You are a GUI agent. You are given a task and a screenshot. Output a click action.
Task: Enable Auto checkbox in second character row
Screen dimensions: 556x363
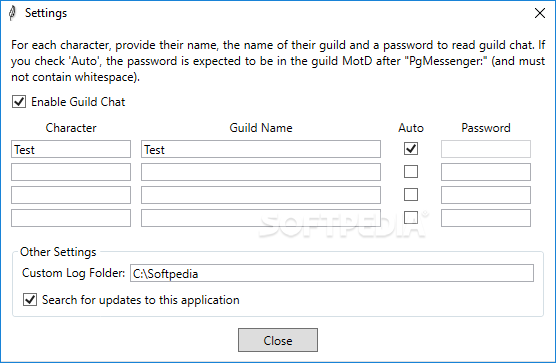411,172
